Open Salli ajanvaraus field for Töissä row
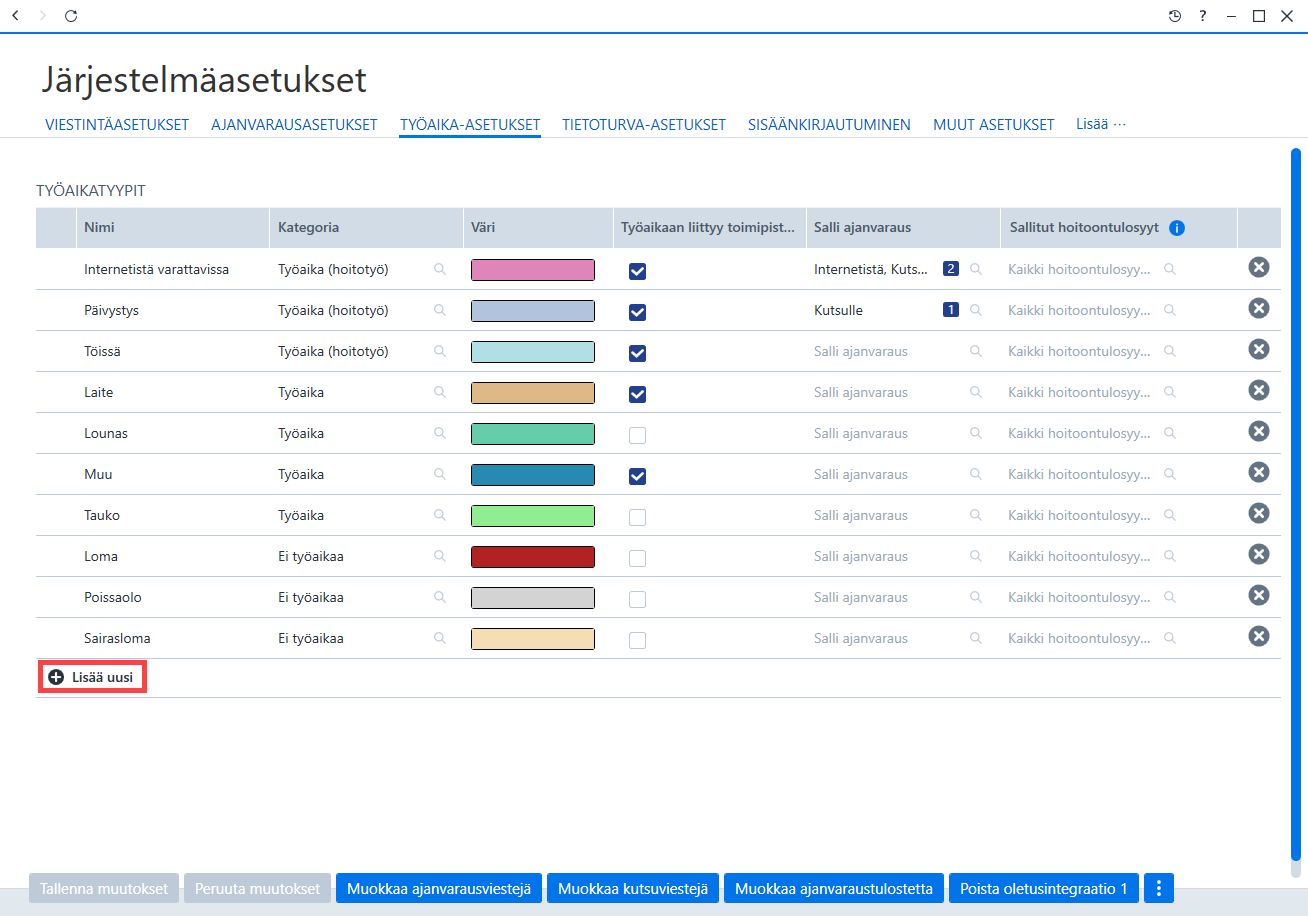 click(902, 351)
